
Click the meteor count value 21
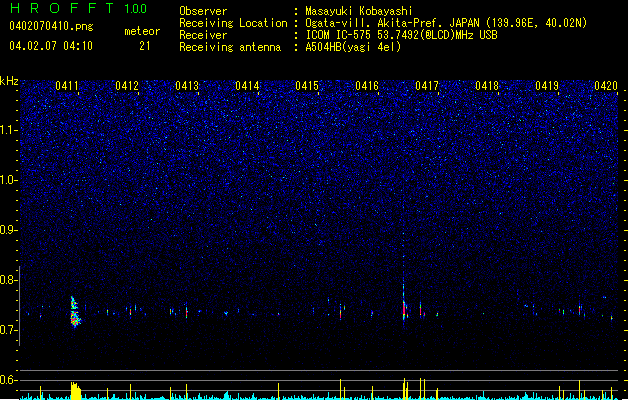[145, 46]
